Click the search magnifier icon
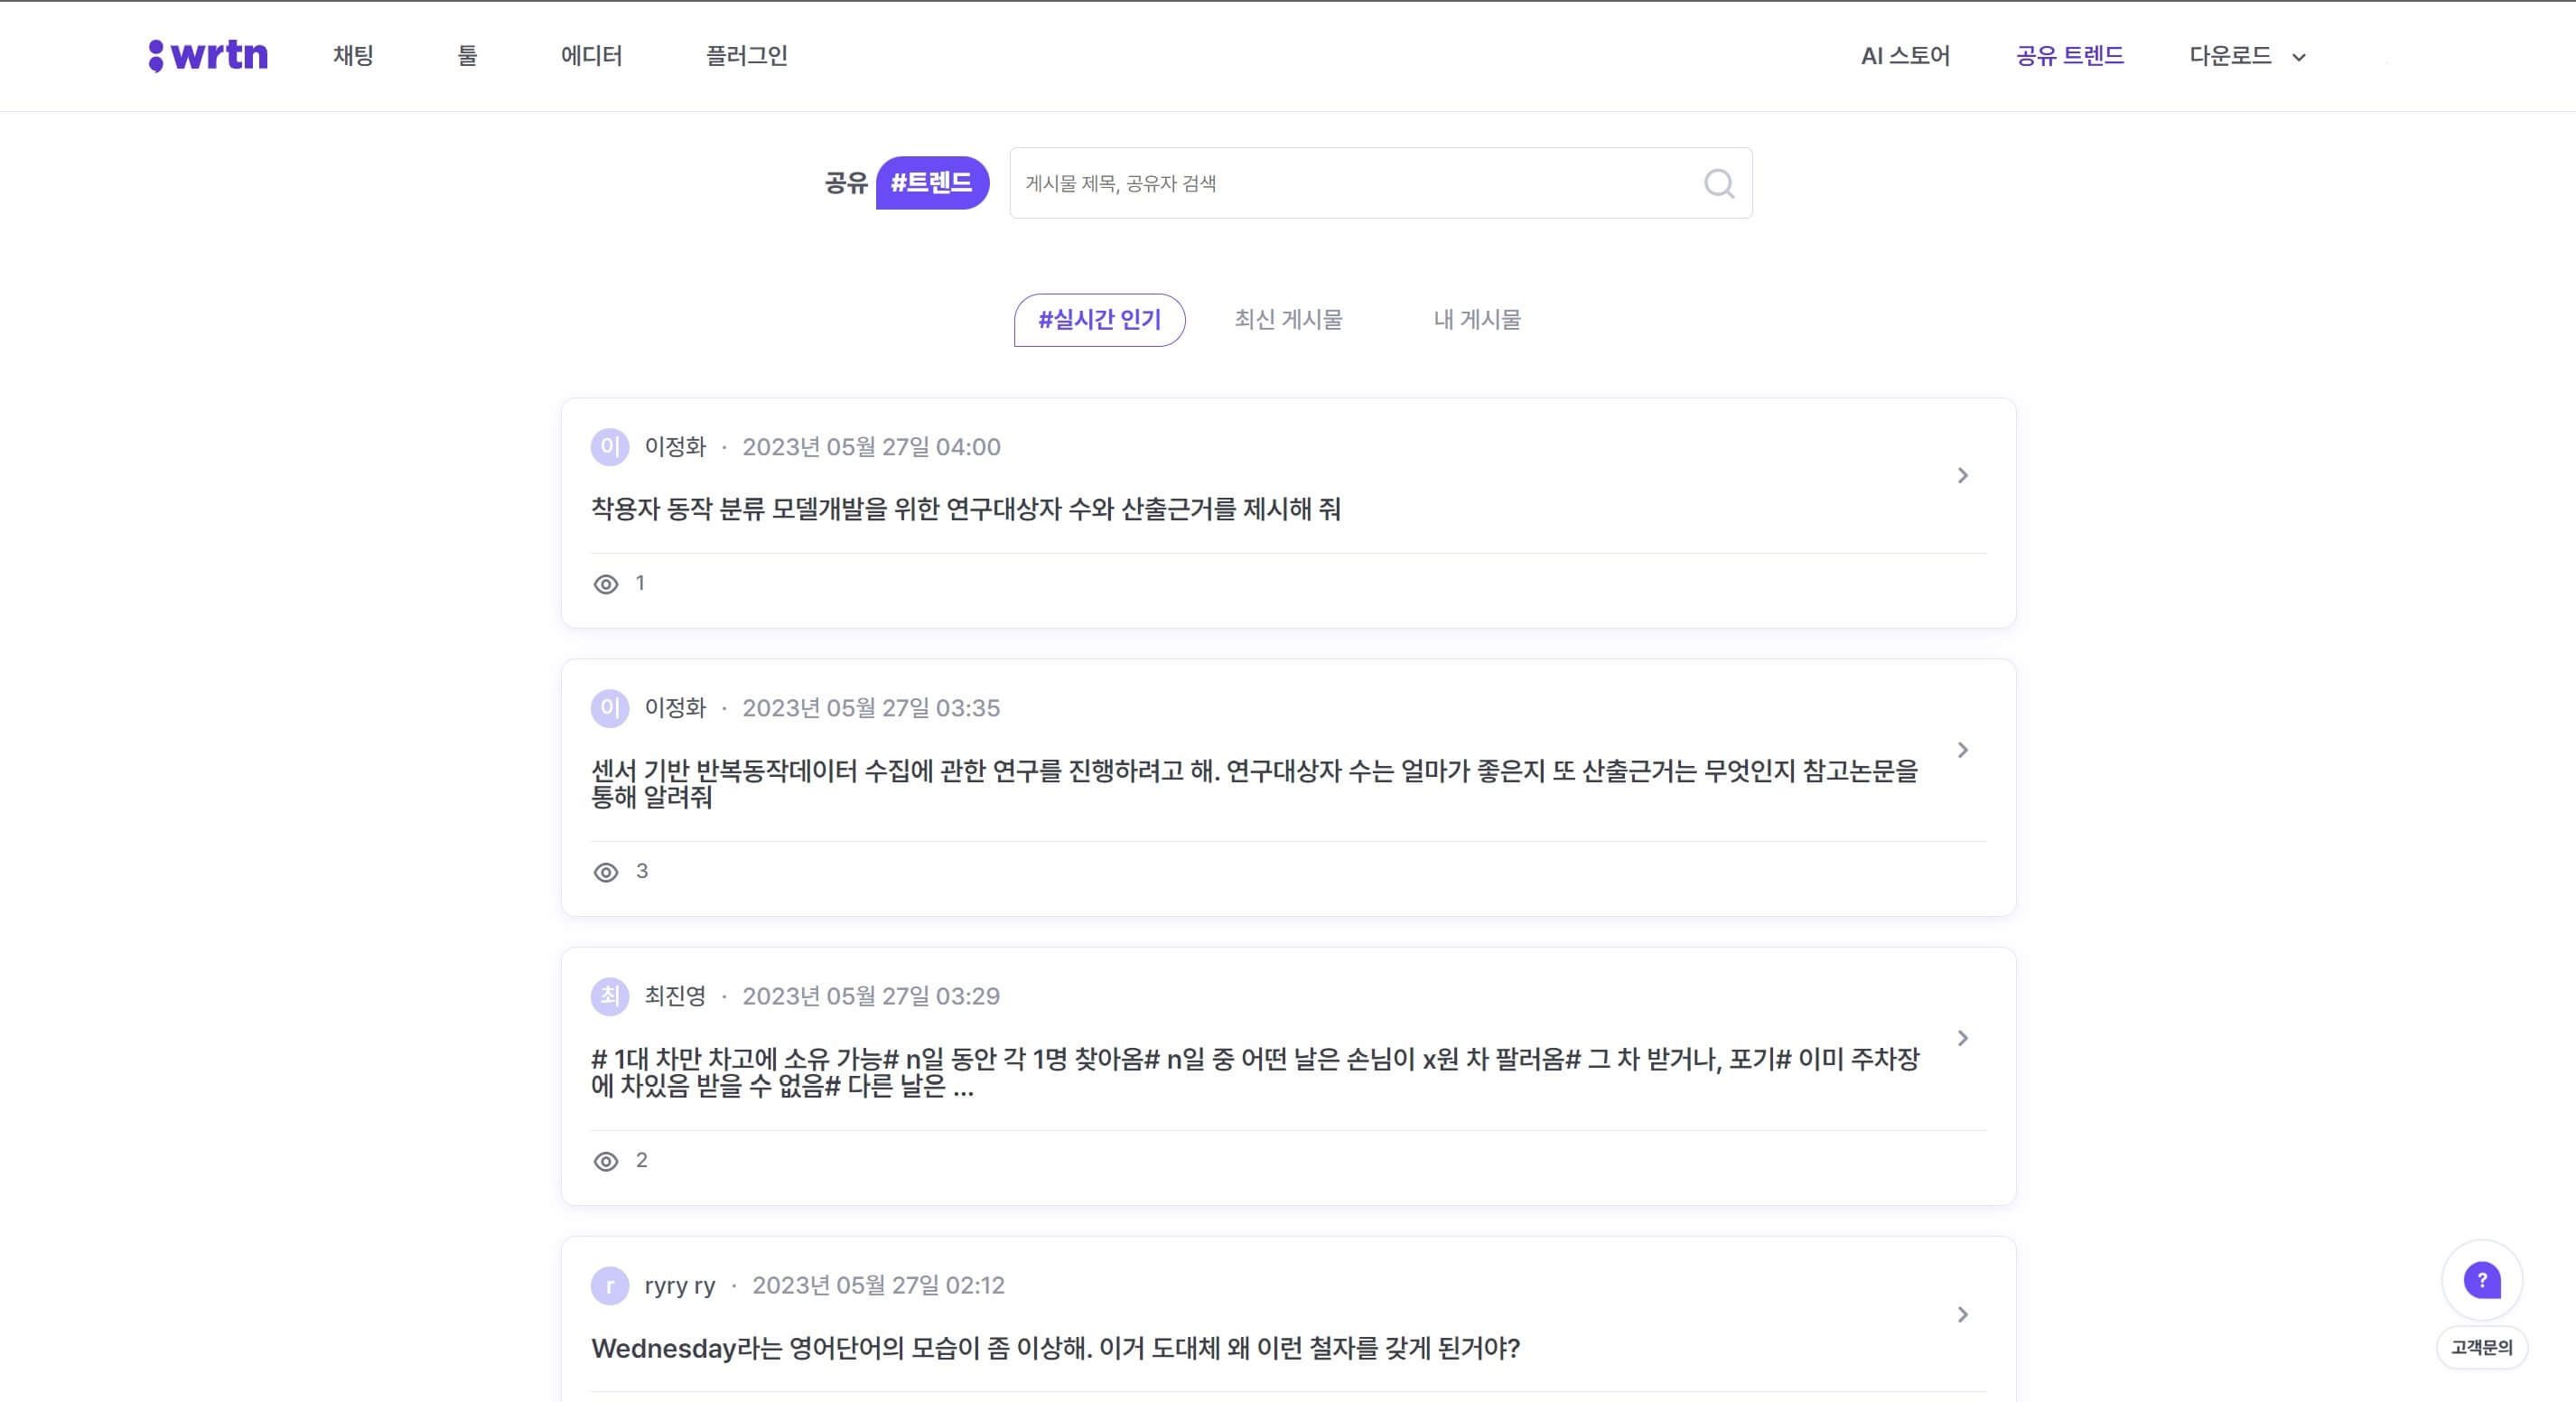 point(1718,183)
